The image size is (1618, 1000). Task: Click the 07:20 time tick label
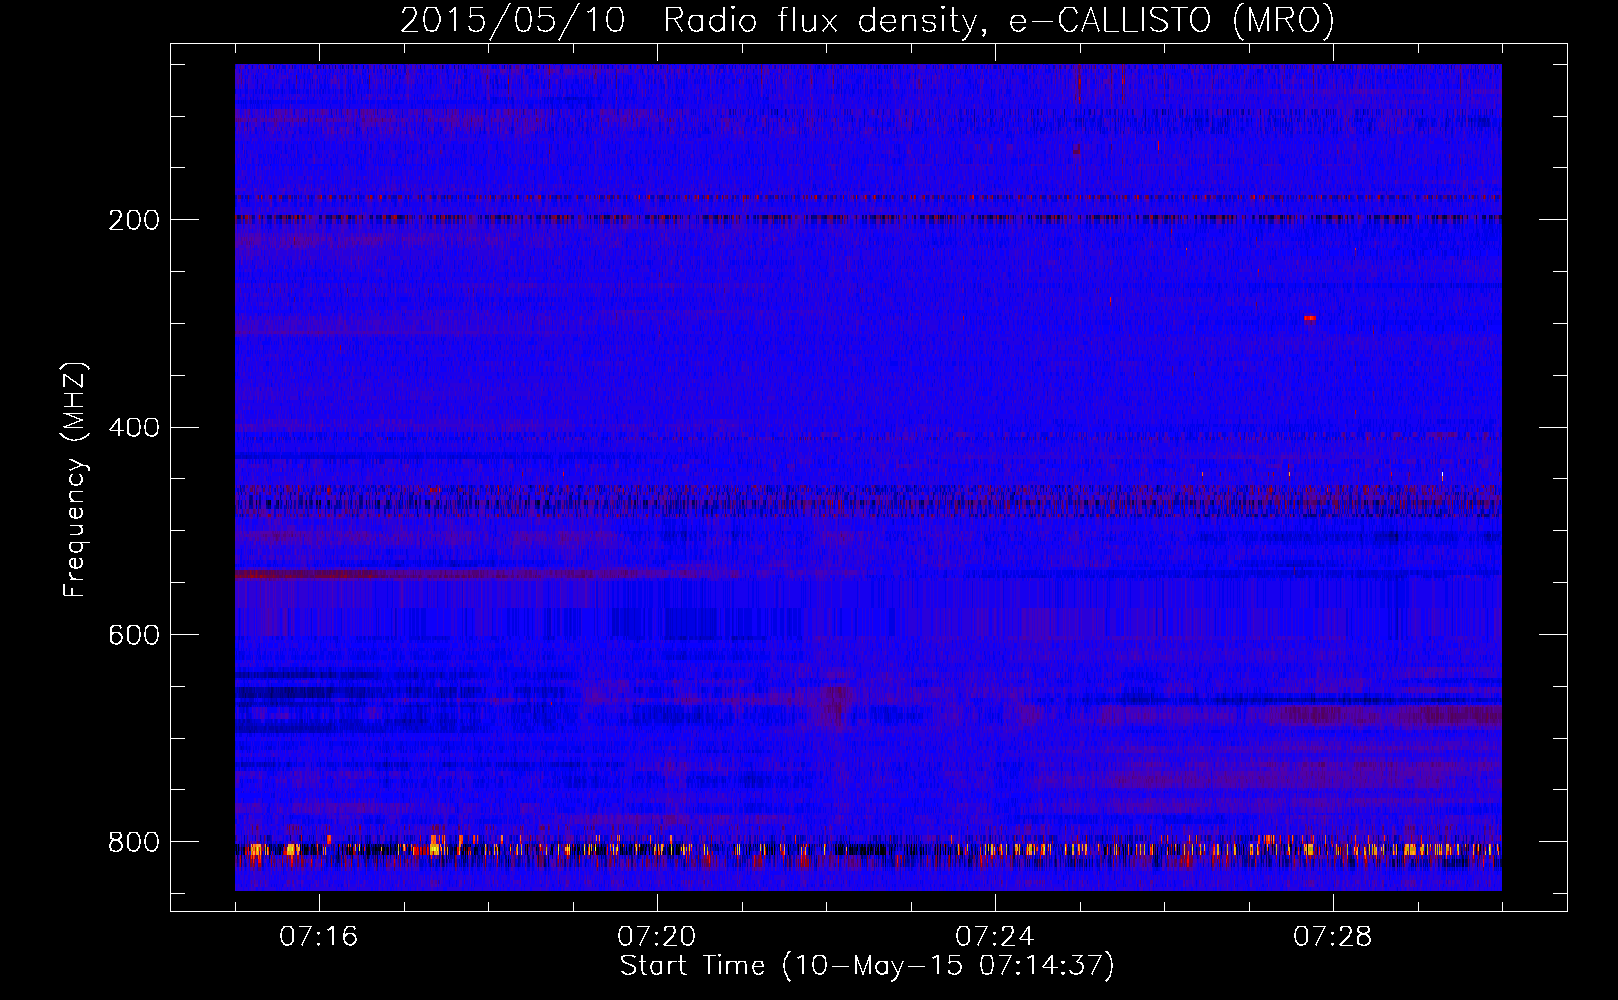point(657,937)
